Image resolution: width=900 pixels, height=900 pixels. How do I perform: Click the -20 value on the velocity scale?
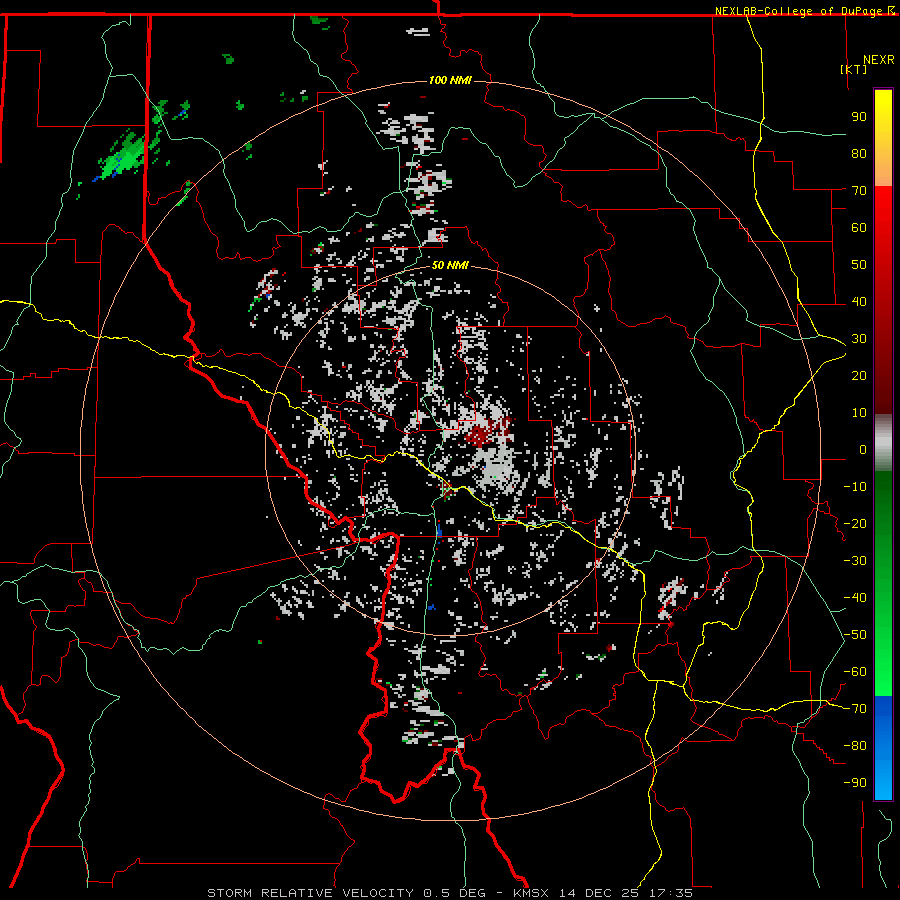[855, 523]
